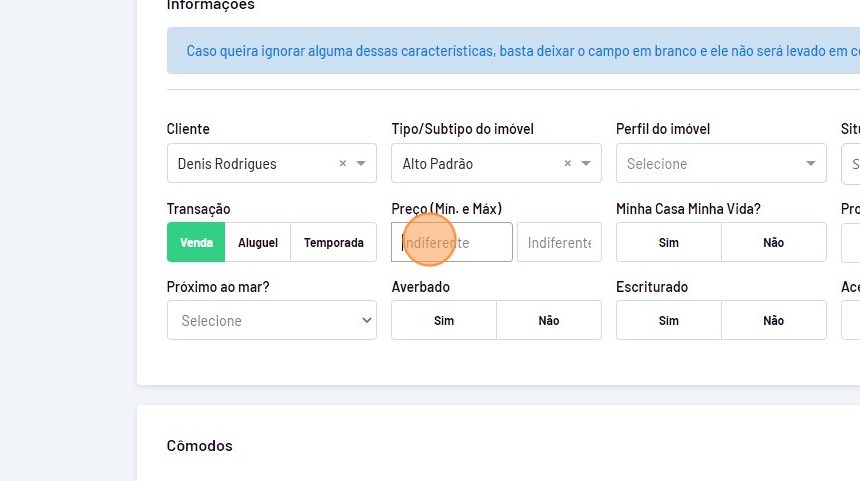Open the Próximo ao mar select box
Image resolution: width=860 pixels, height=481 pixels.
pyautogui.click(x=271, y=321)
